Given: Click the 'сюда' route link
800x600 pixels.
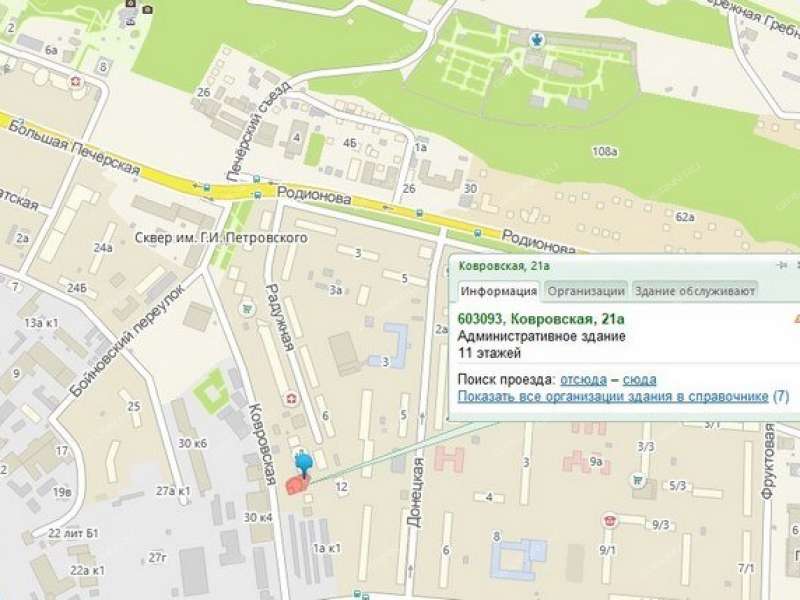Looking at the screenshot, I should 639,379.
